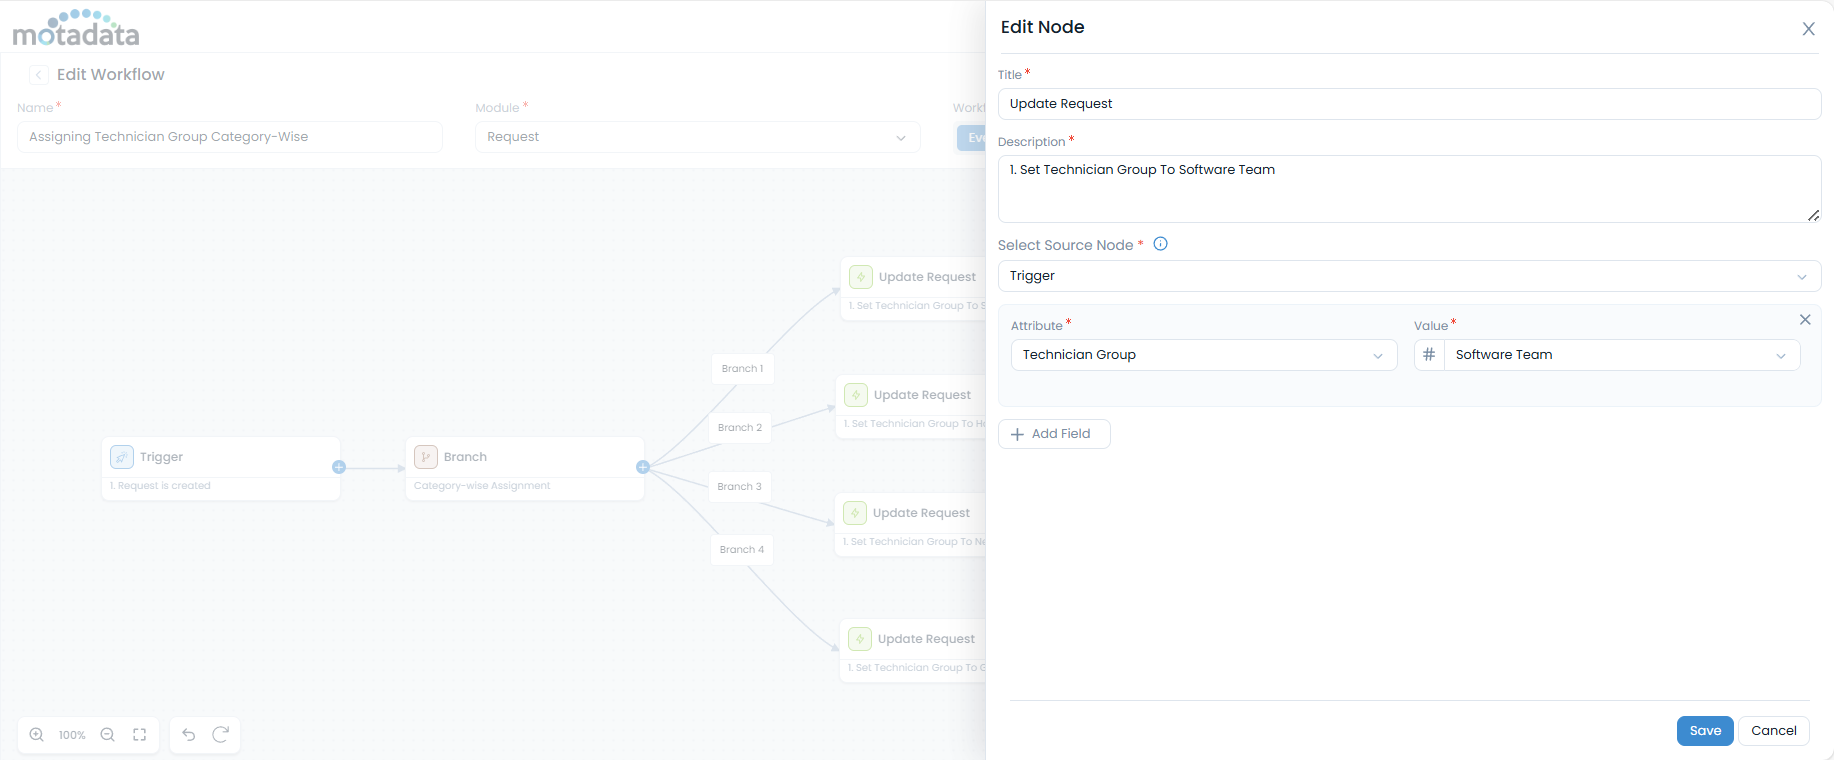The height and width of the screenshot is (760, 1834).
Task: Open the Select Source Node dropdown
Action: 1409,276
